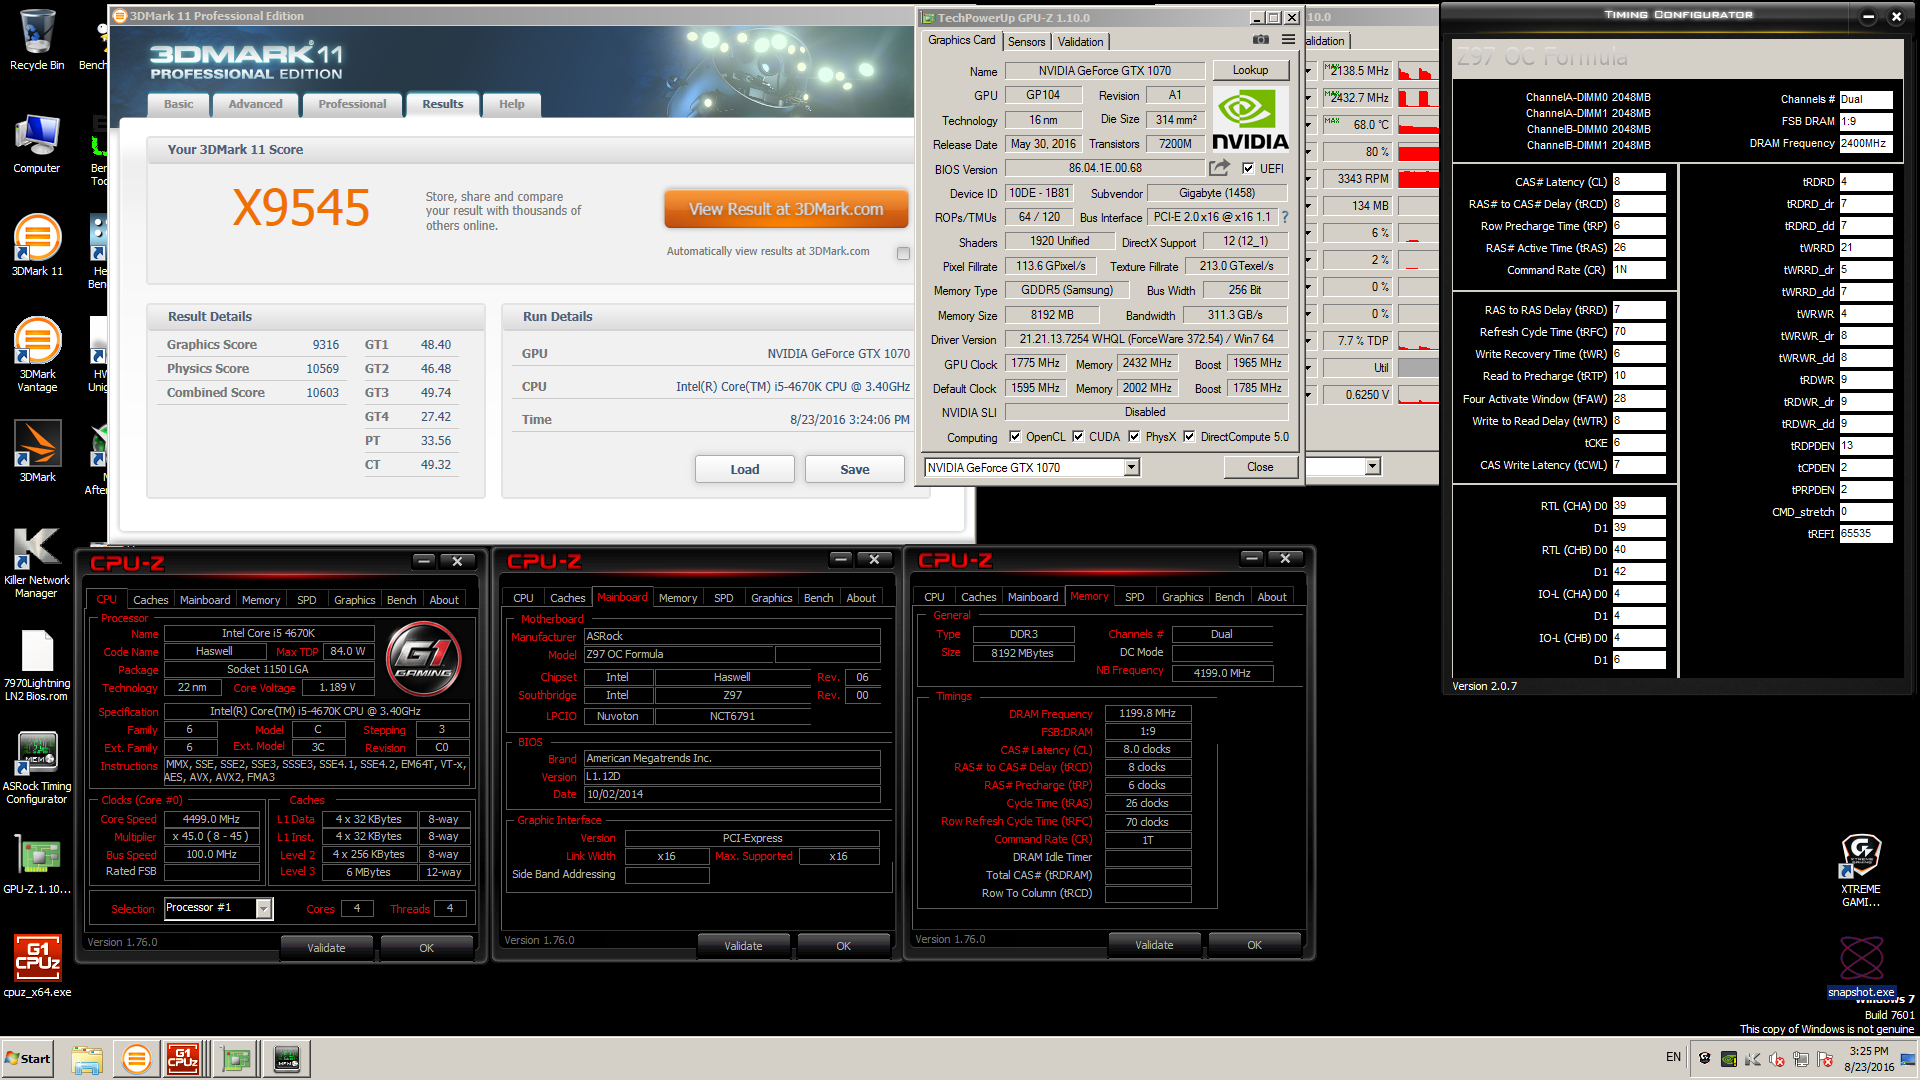Expand the 3343 RPM sensor row dropdown arrow
The width and height of the screenshot is (1920, 1080).
pyautogui.click(x=1308, y=179)
